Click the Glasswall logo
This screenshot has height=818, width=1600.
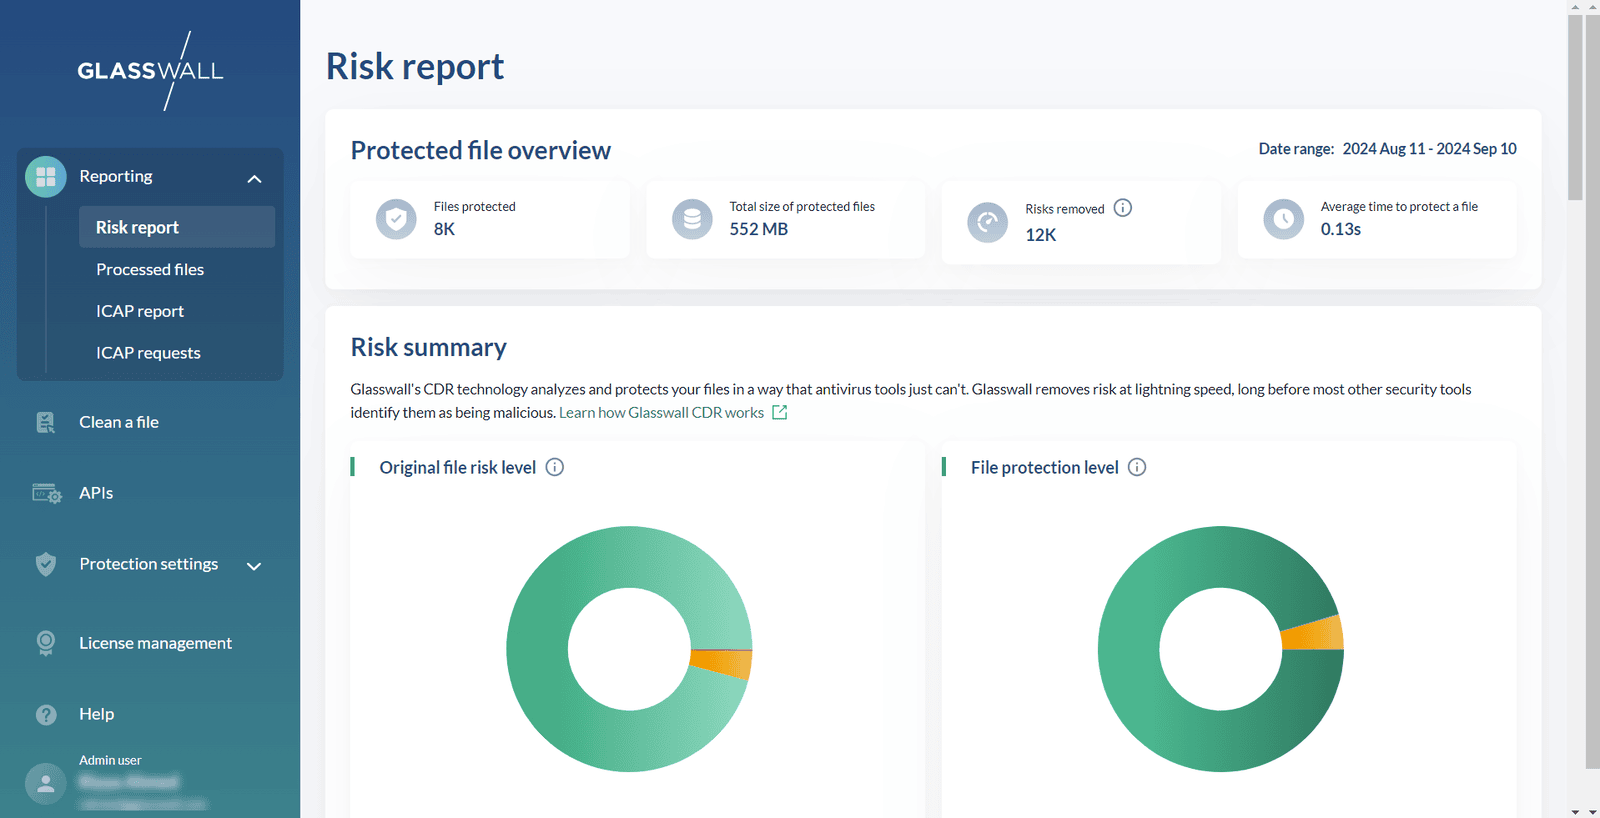(150, 70)
